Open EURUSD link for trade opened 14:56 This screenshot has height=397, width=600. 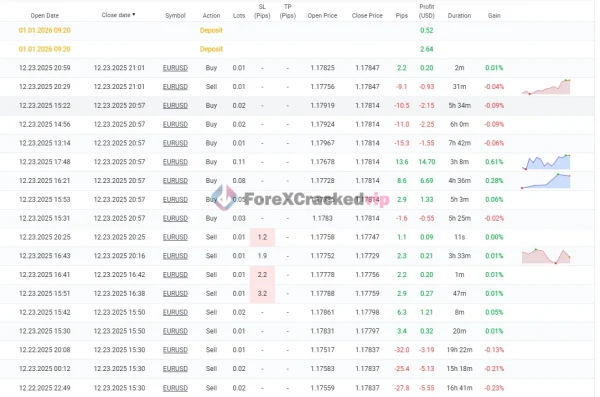click(175, 124)
